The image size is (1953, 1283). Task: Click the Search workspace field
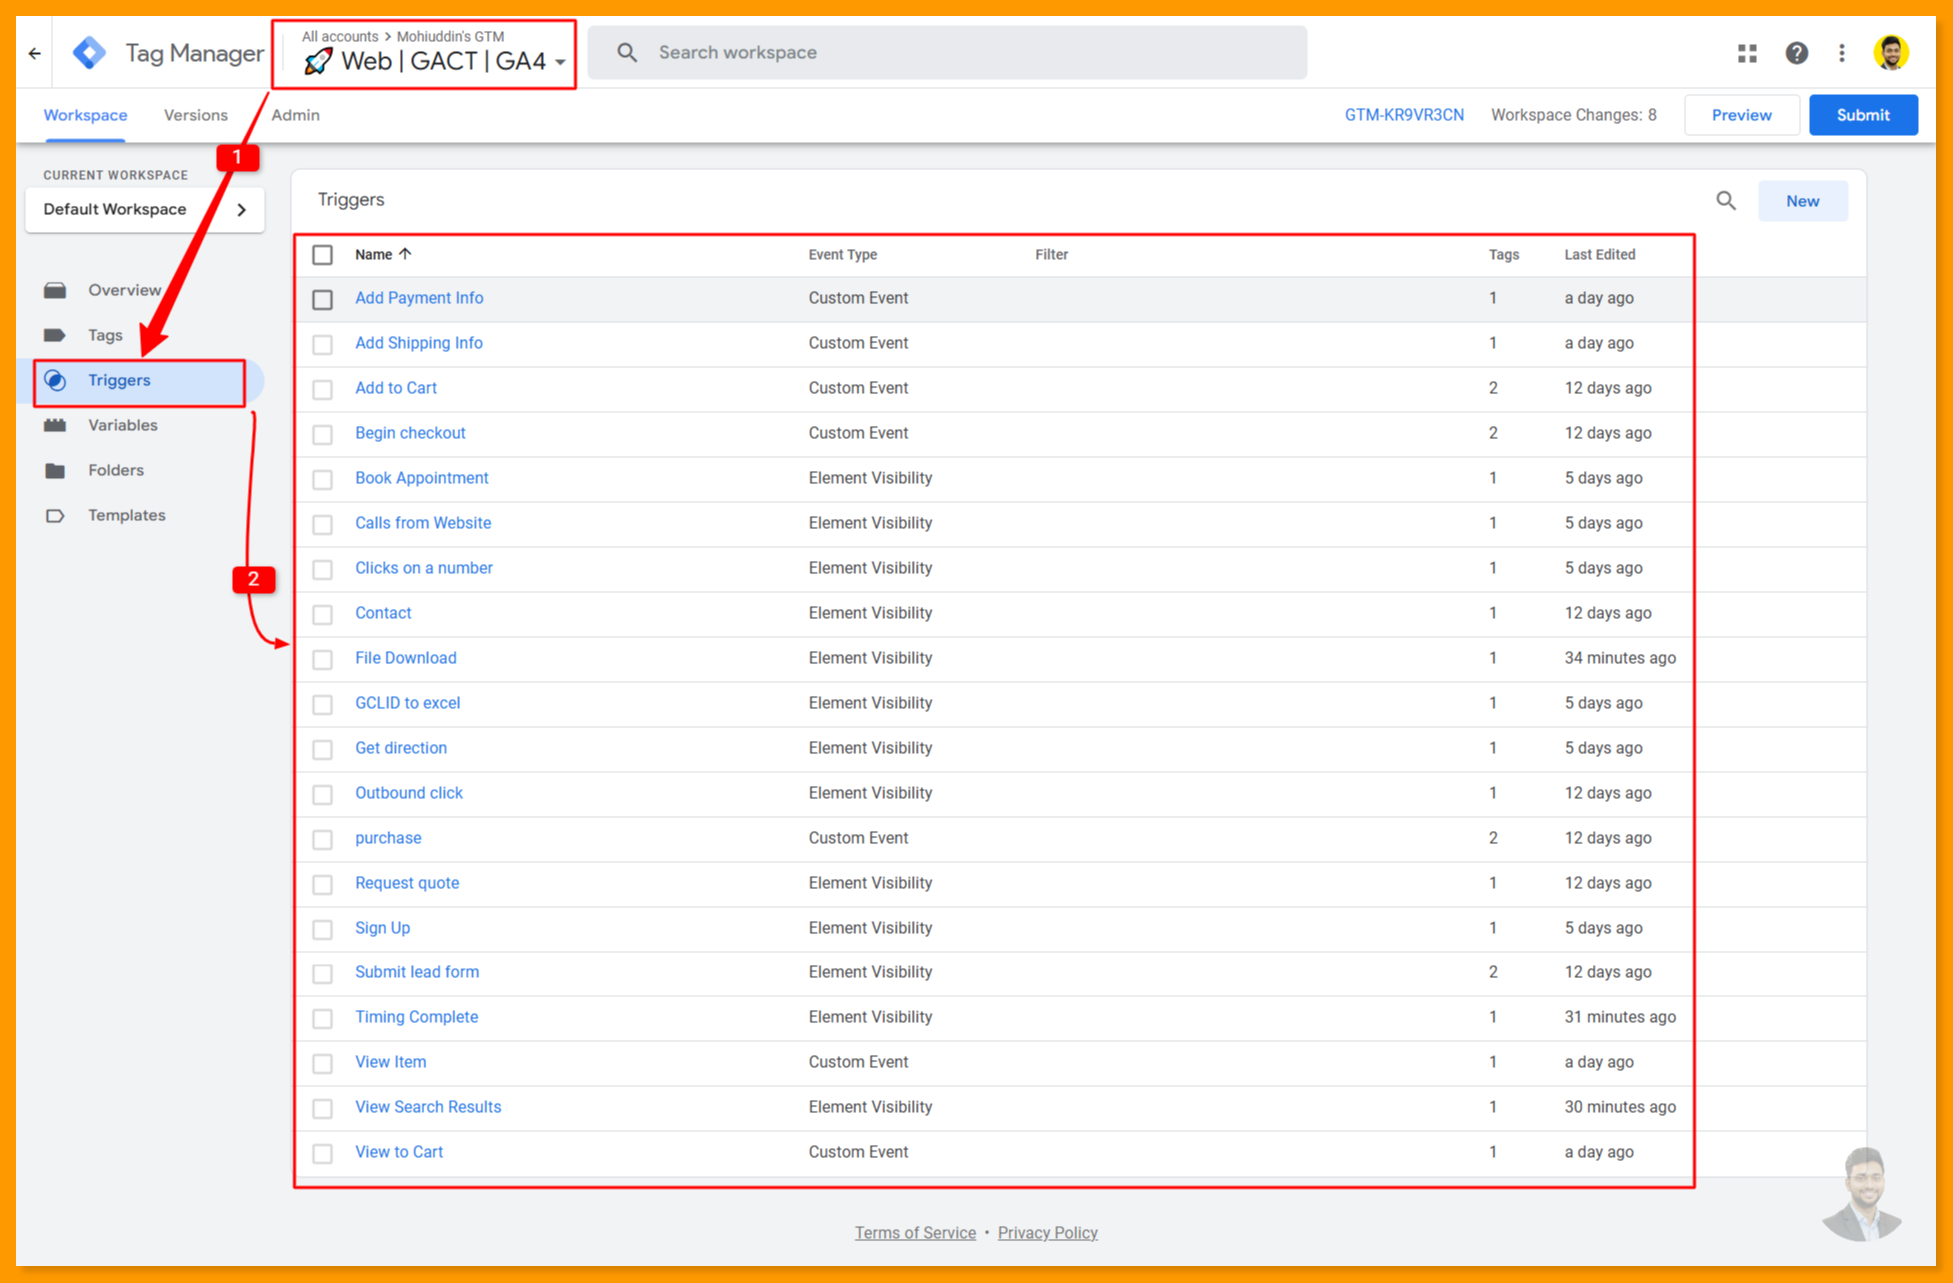pos(945,53)
